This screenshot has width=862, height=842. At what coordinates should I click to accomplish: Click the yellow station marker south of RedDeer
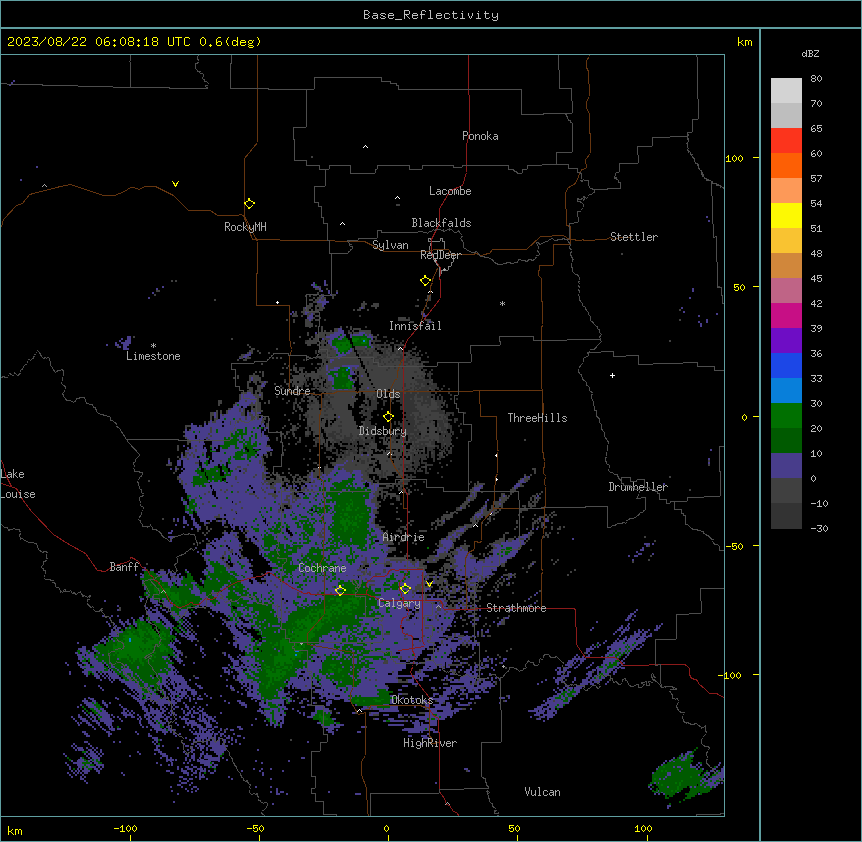click(x=425, y=280)
